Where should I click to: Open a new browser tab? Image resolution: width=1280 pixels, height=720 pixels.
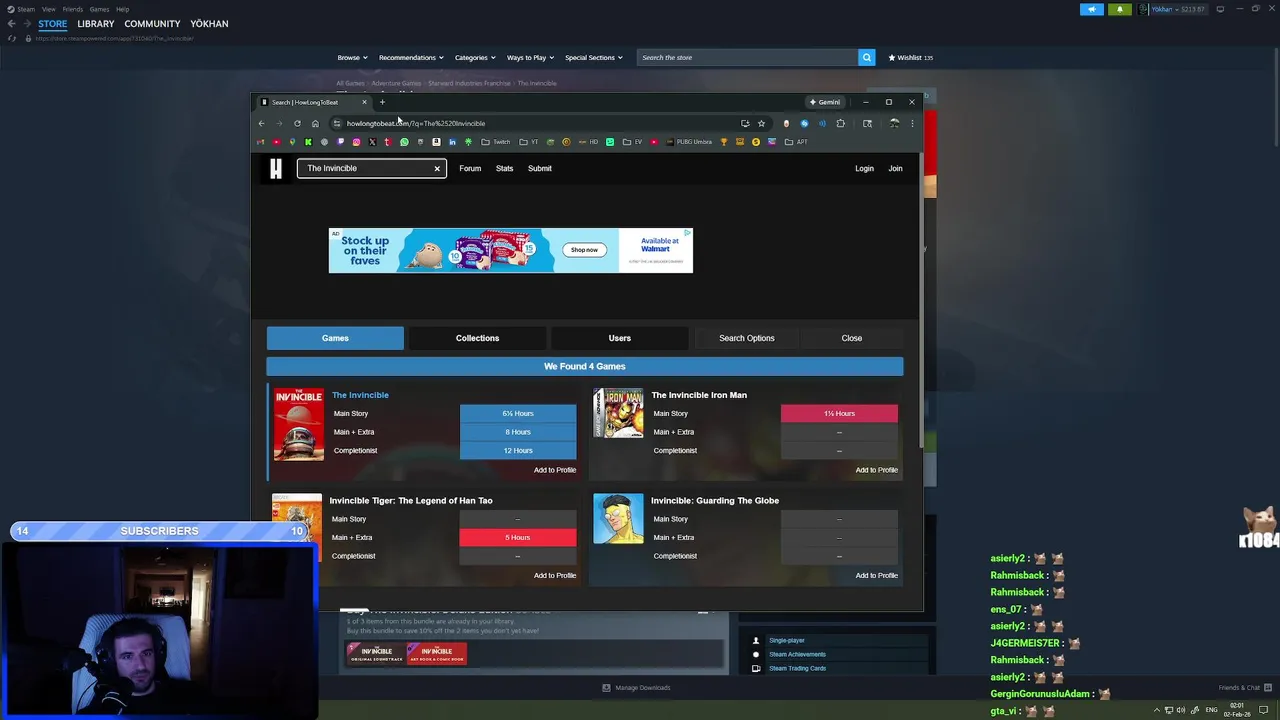pyautogui.click(x=382, y=102)
